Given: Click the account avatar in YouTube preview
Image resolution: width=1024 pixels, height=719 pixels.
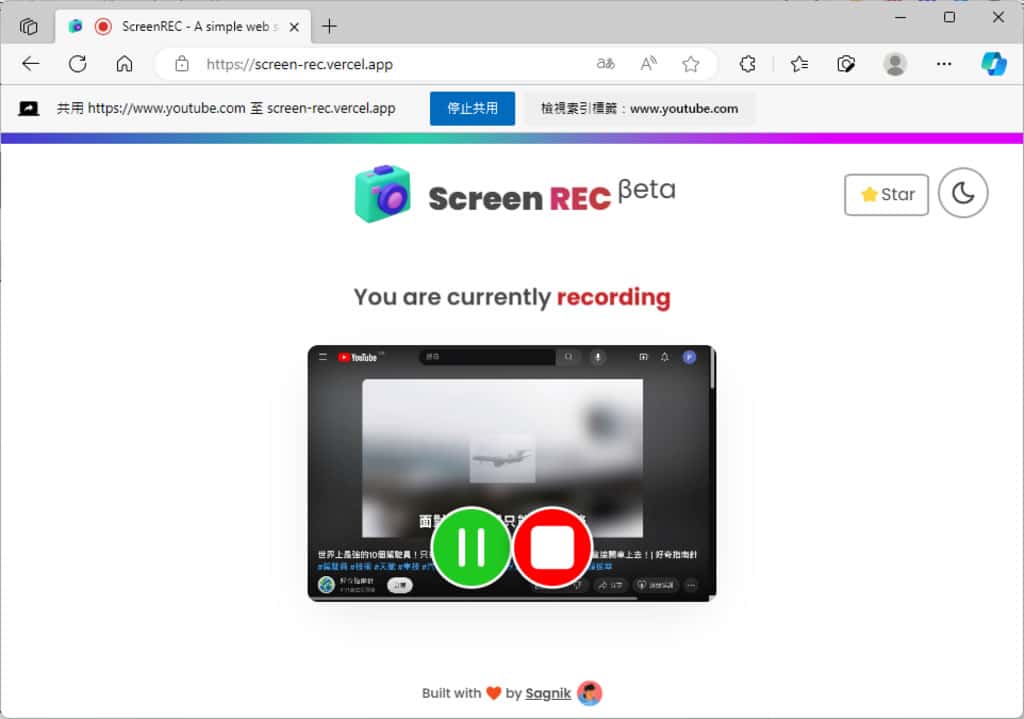Looking at the screenshot, I should click(x=689, y=357).
